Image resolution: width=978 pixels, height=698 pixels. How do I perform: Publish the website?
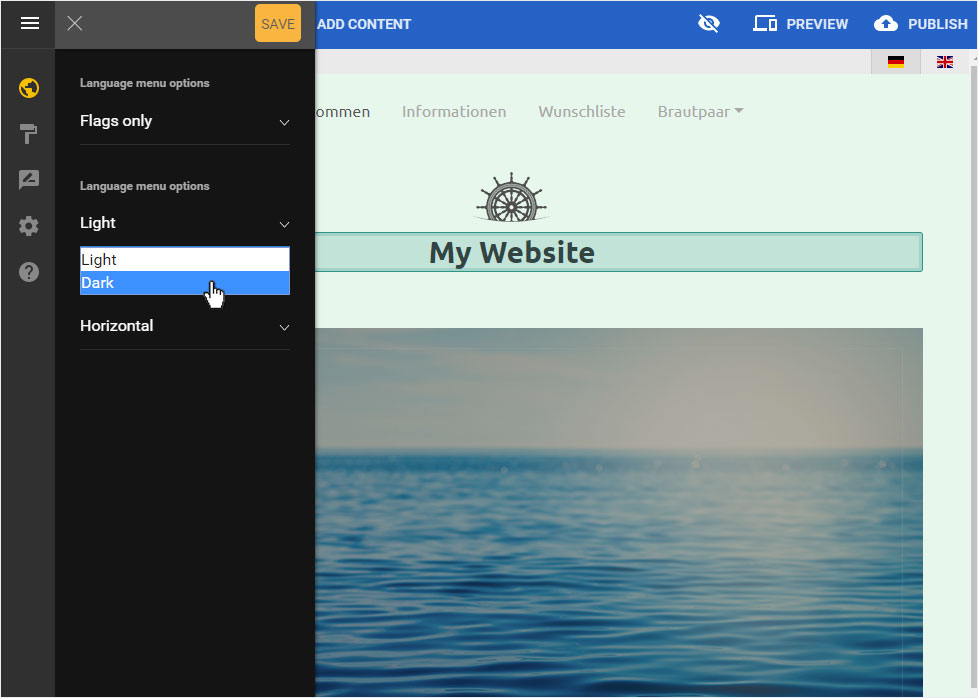(x=920, y=24)
